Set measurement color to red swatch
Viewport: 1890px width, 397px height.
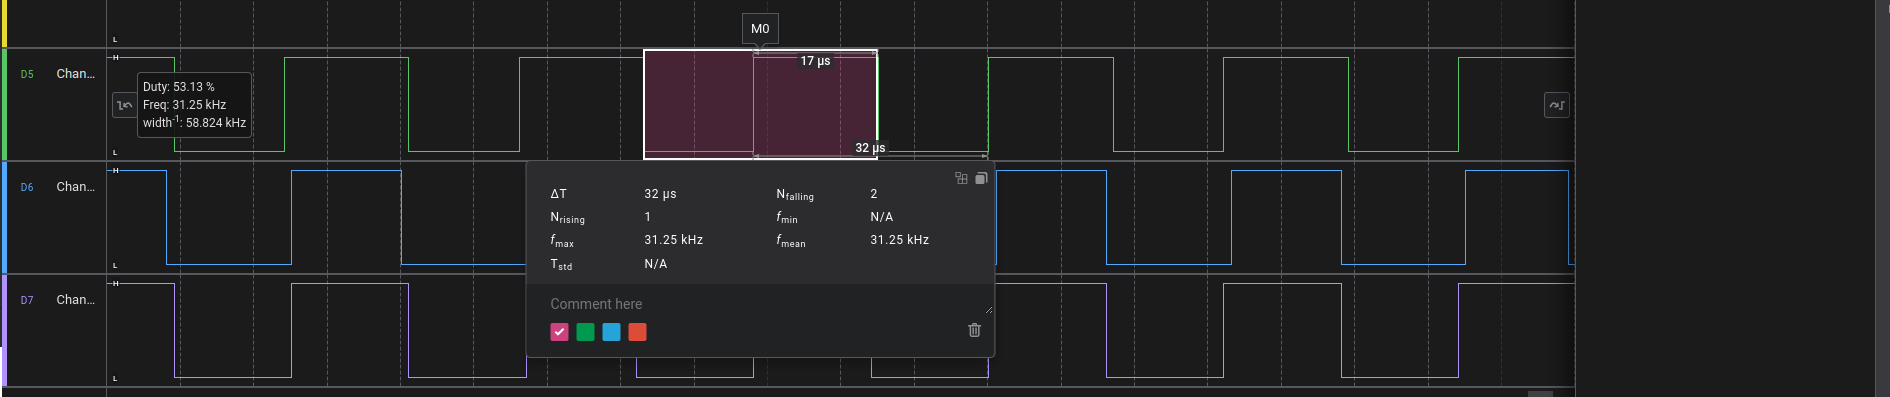click(x=637, y=332)
